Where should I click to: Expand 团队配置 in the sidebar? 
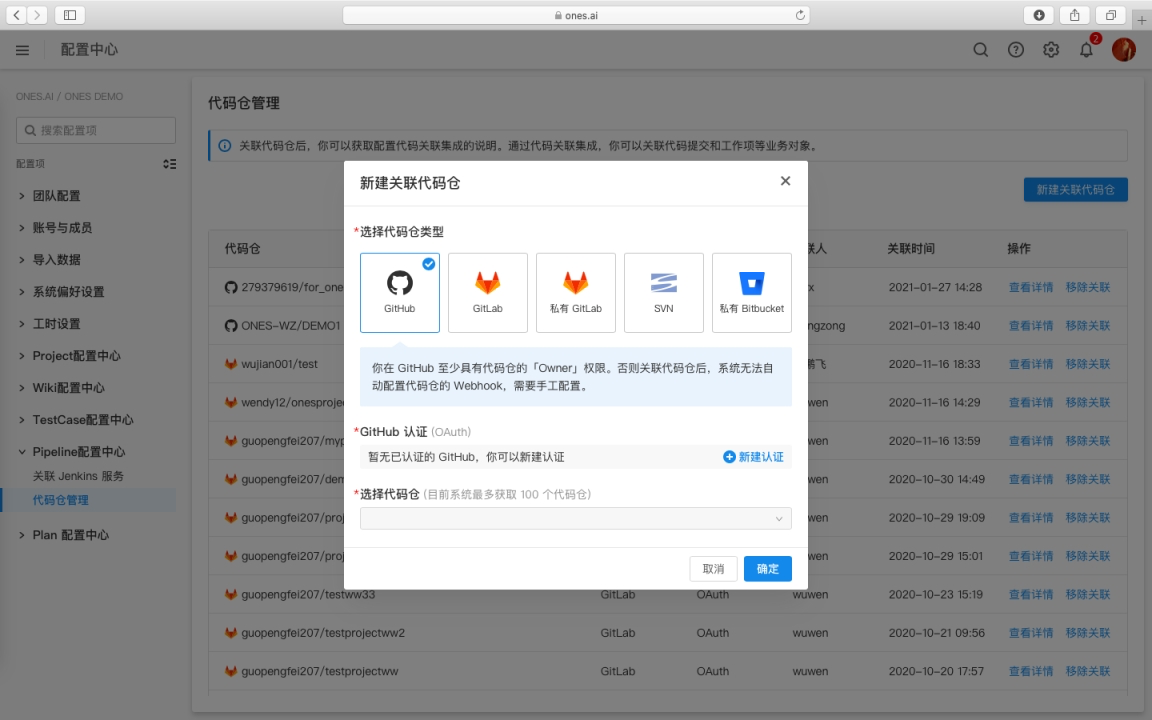pyautogui.click(x=56, y=196)
